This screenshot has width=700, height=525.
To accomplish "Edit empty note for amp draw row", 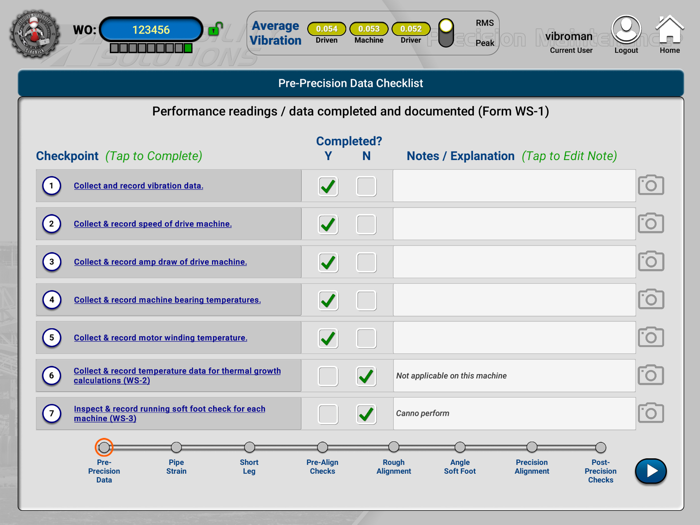I will tap(514, 262).
